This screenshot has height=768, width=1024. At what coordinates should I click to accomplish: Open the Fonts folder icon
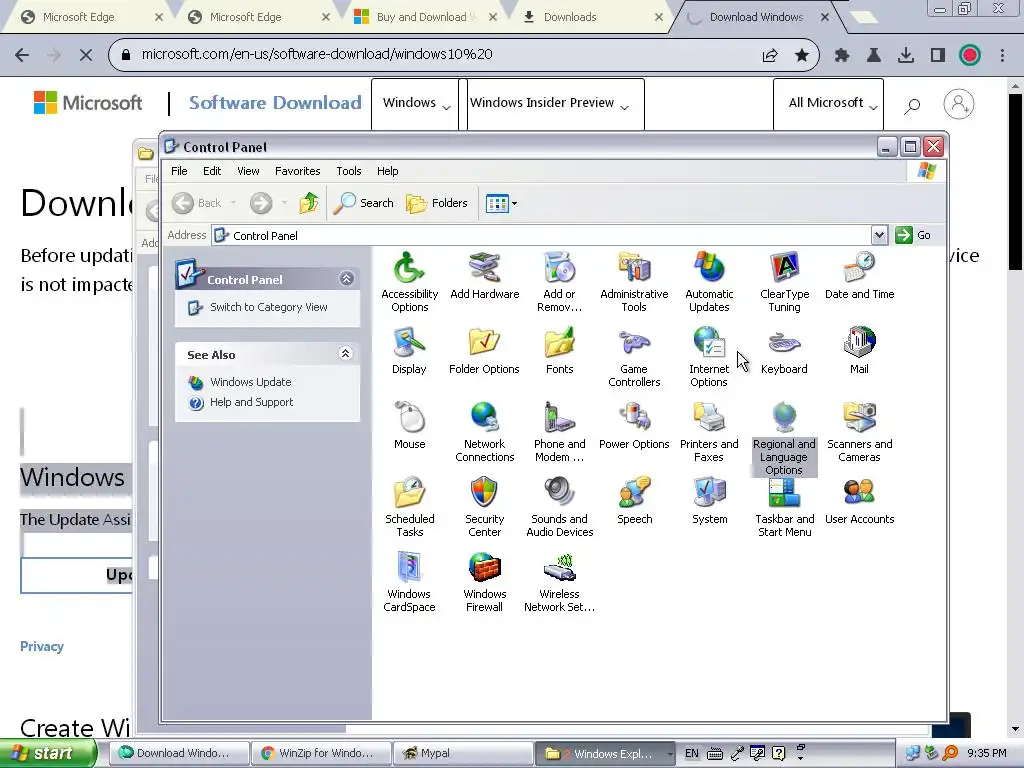click(x=560, y=351)
